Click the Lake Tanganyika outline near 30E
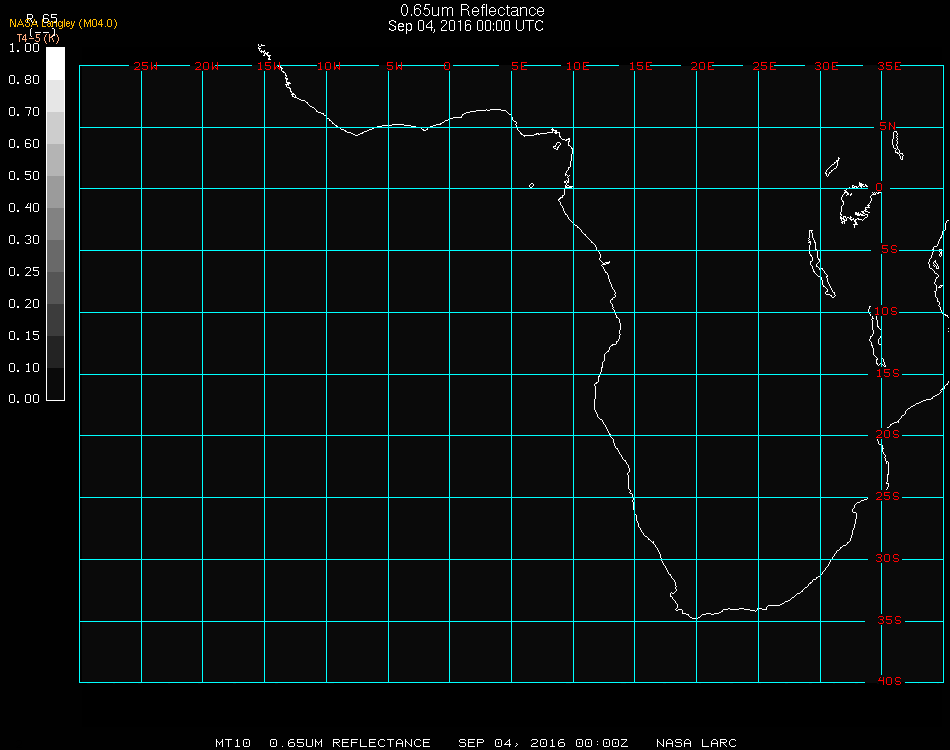Screen dimensions: 950x750 tap(822, 264)
